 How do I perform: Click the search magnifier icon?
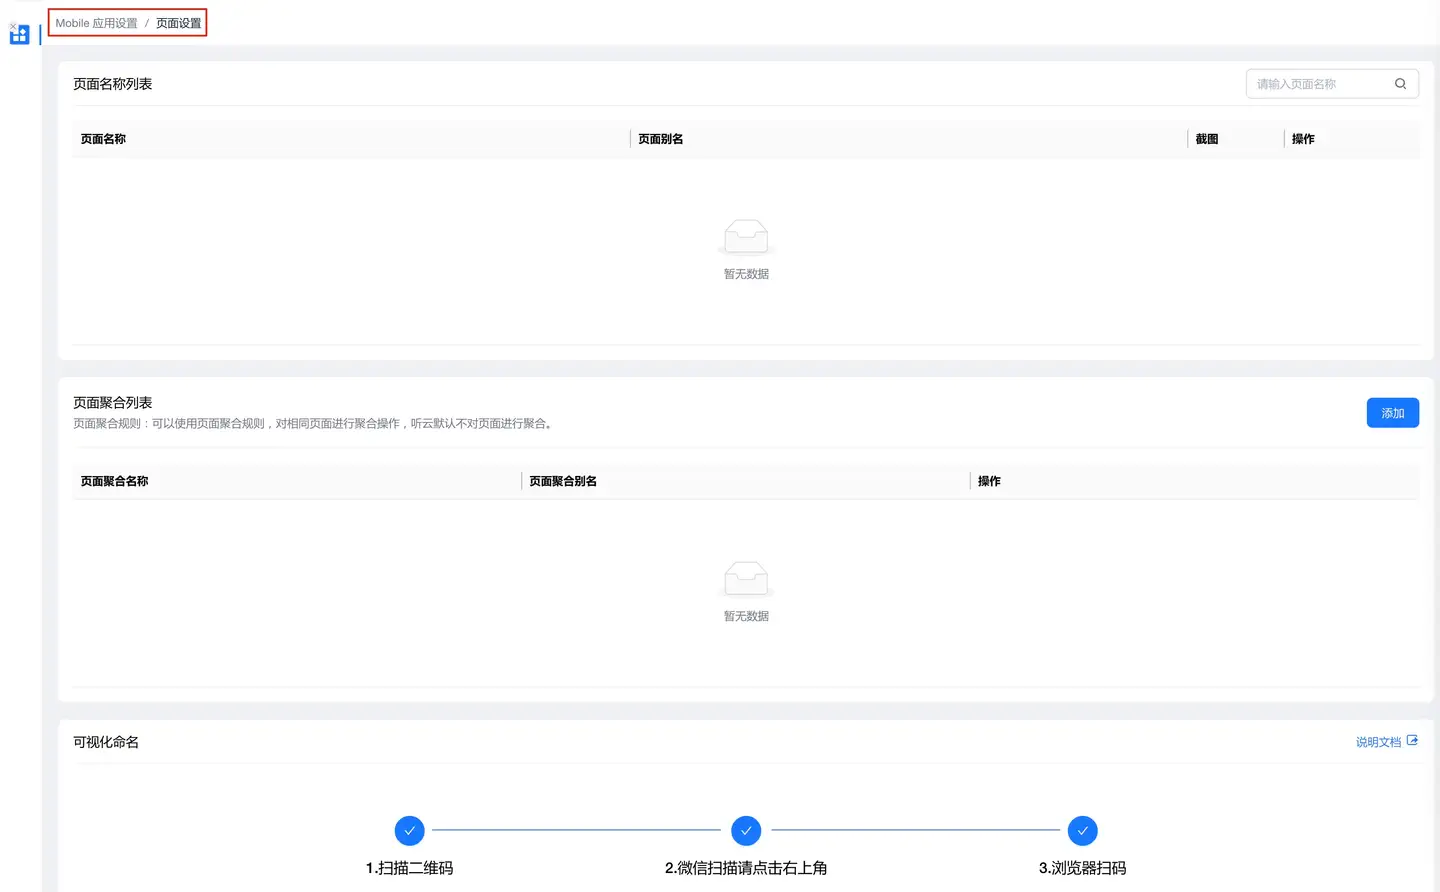[1400, 84]
